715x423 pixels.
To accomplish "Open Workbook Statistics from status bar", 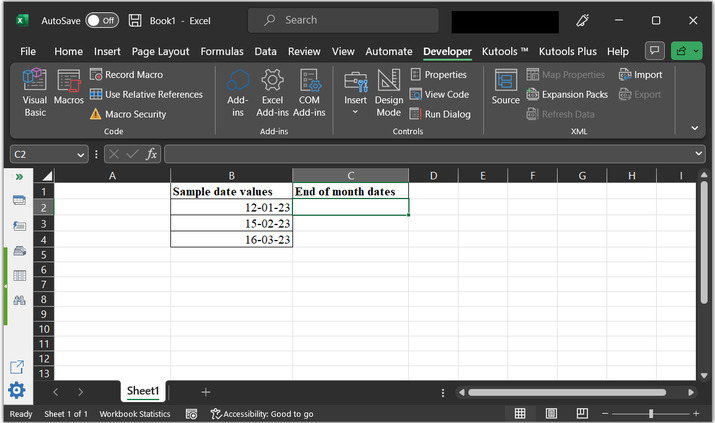I will 135,414.
